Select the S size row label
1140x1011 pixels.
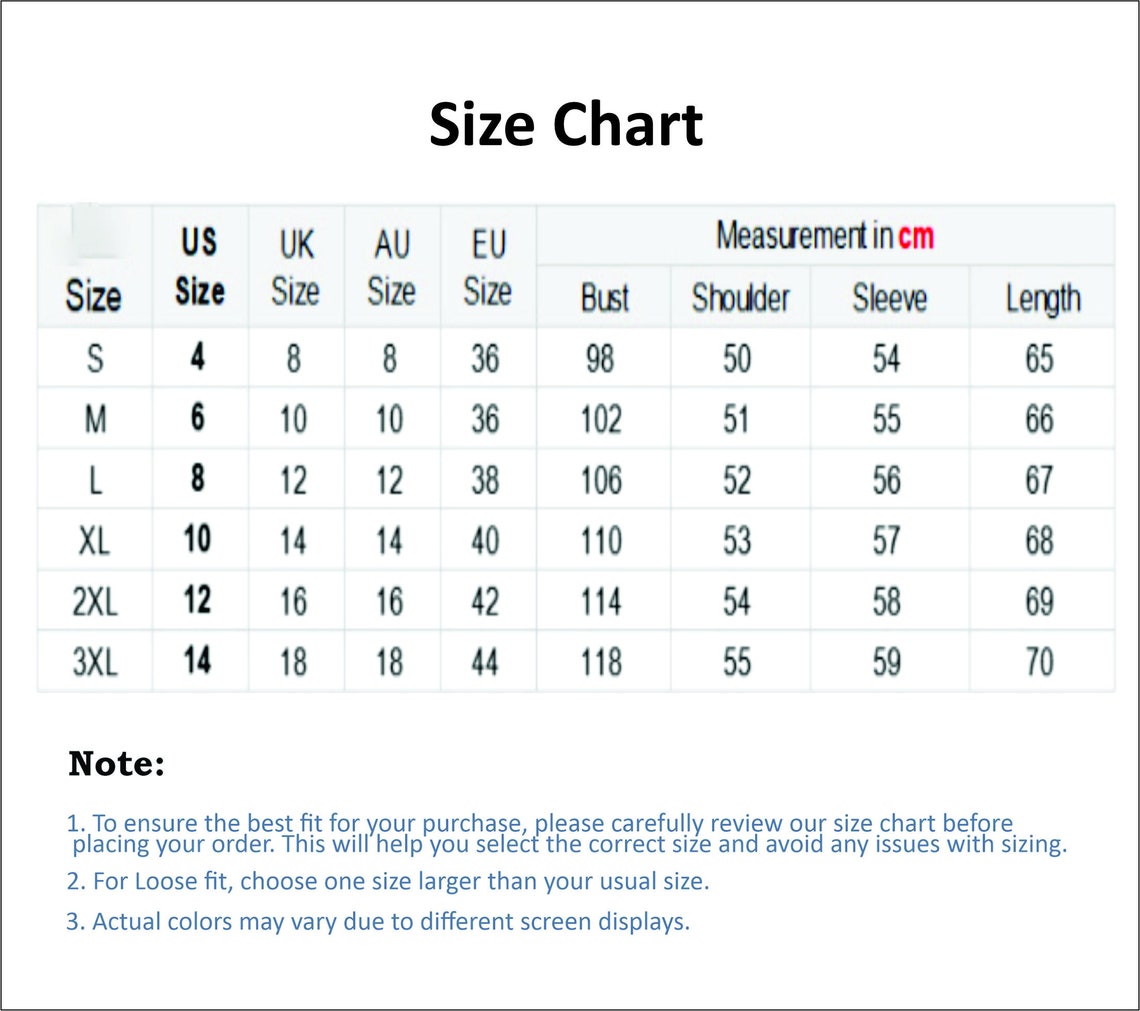tap(95, 359)
